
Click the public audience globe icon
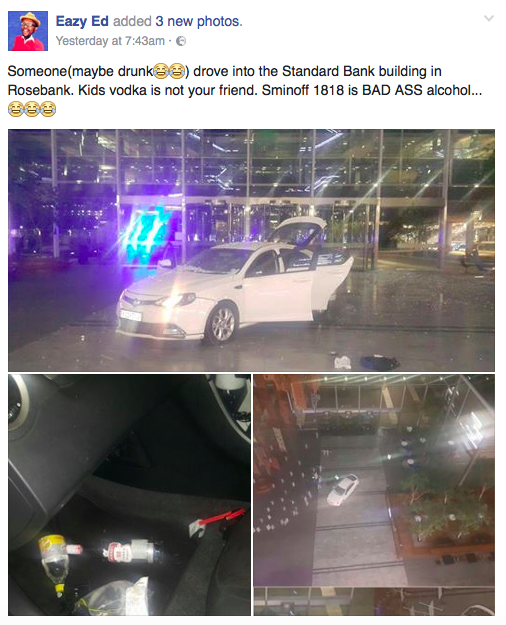click(181, 41)
